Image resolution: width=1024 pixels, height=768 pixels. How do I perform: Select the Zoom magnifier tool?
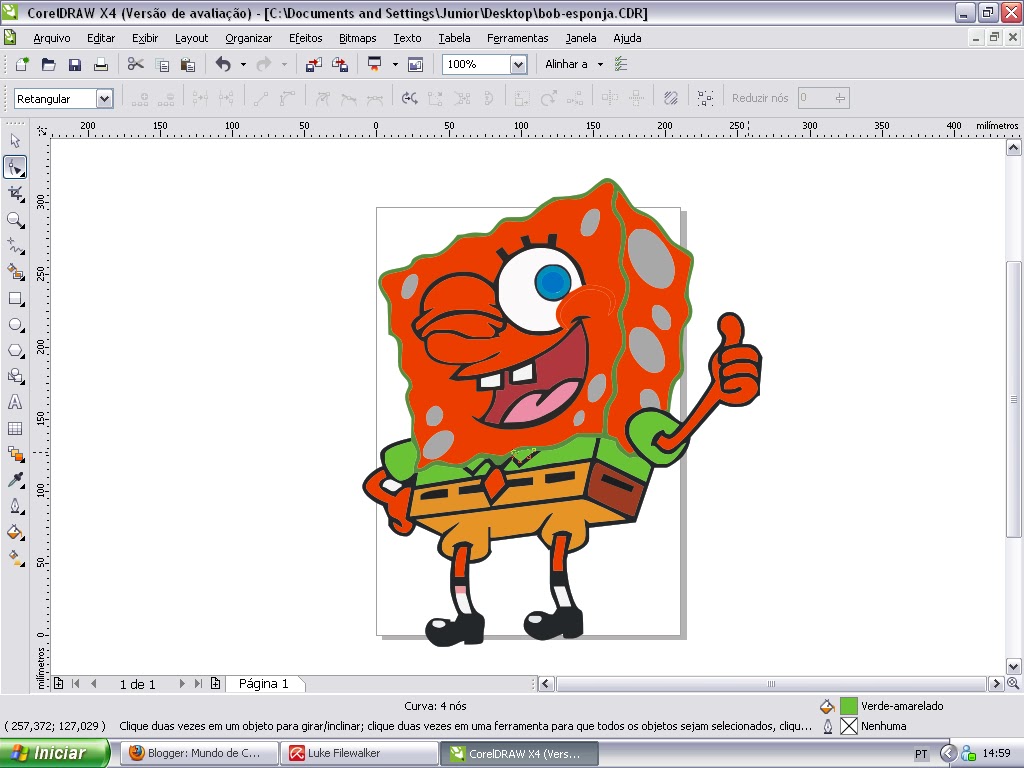[x=15, y=220]
